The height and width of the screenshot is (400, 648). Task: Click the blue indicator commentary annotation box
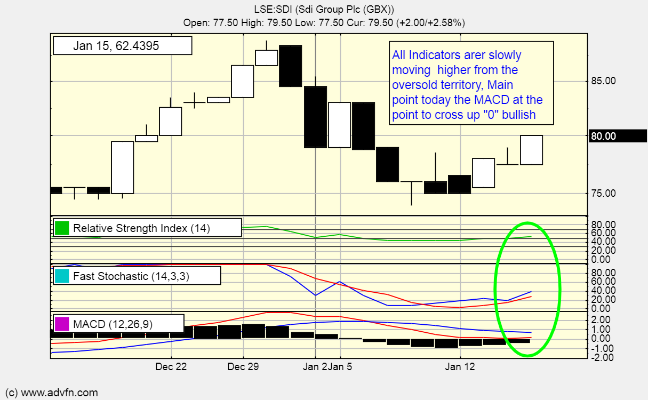coord(471,83)
